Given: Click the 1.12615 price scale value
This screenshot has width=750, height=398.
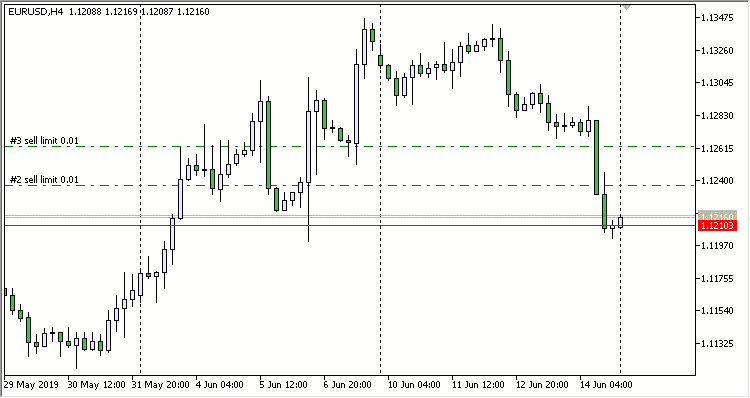Looking at the screenshot, I should click(717, 148).
